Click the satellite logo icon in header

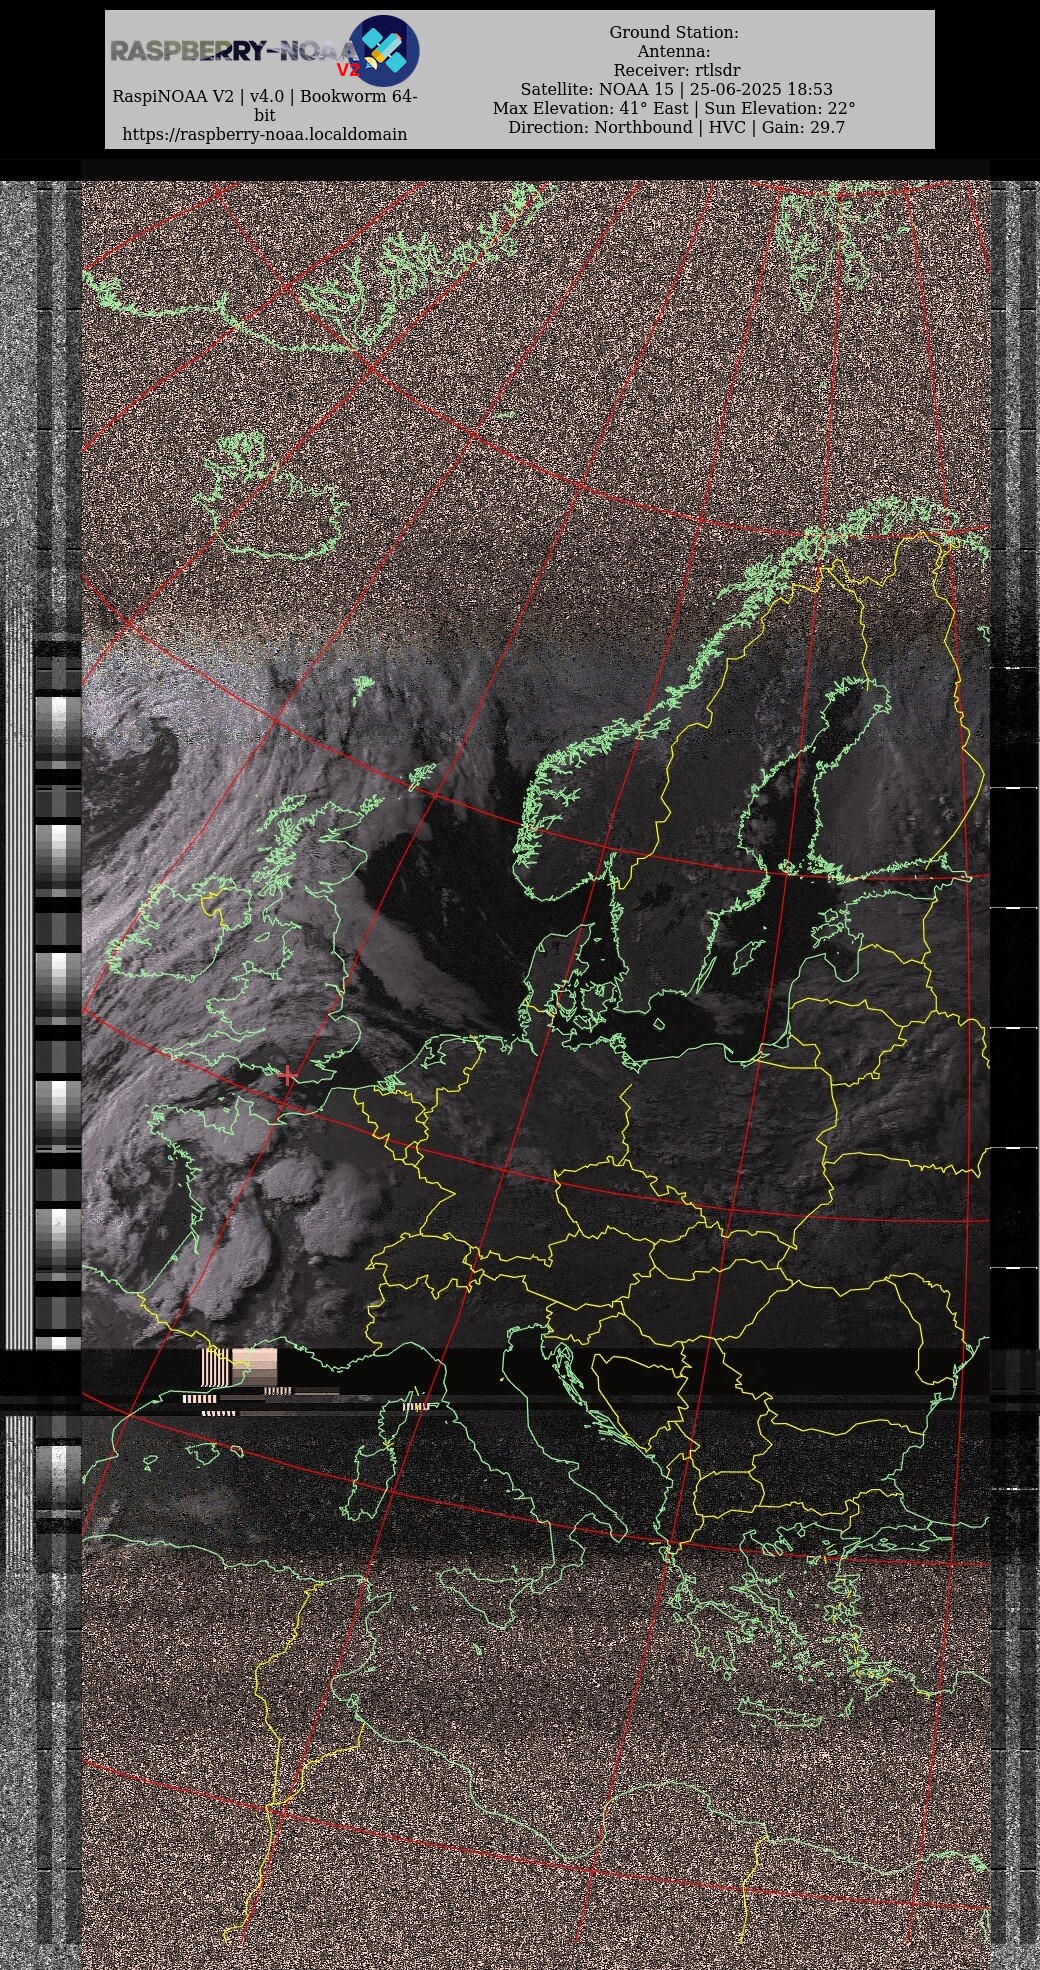click(x=384, y=50)
